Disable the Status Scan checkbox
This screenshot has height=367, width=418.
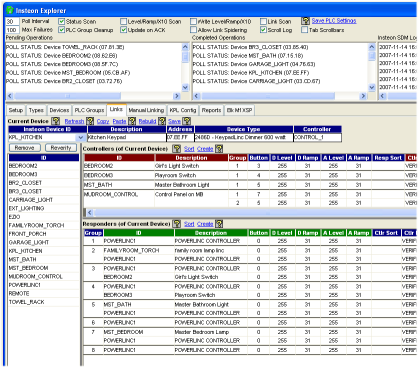[61, 21]
